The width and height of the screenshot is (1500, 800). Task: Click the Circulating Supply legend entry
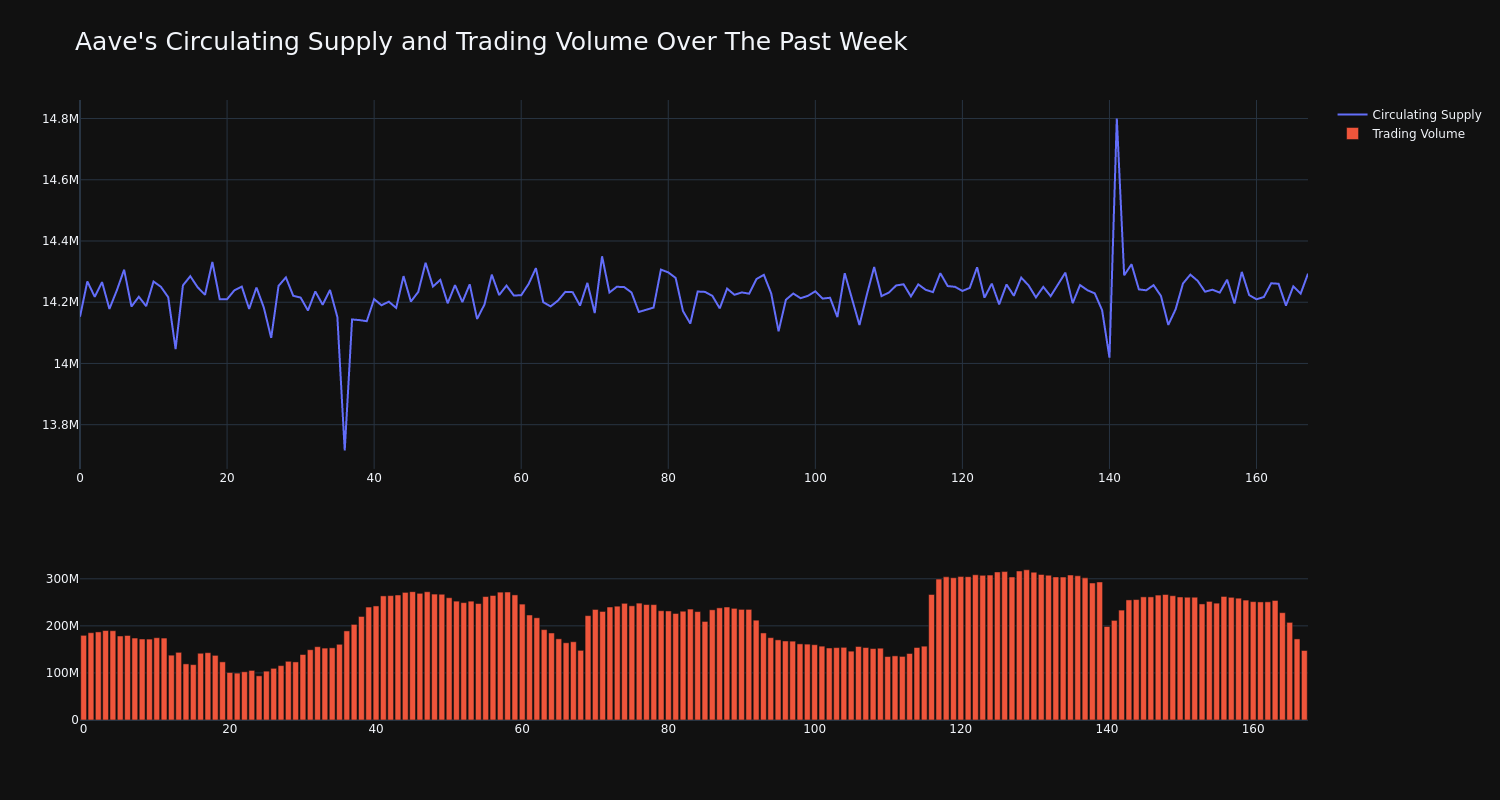[1409, 115]
